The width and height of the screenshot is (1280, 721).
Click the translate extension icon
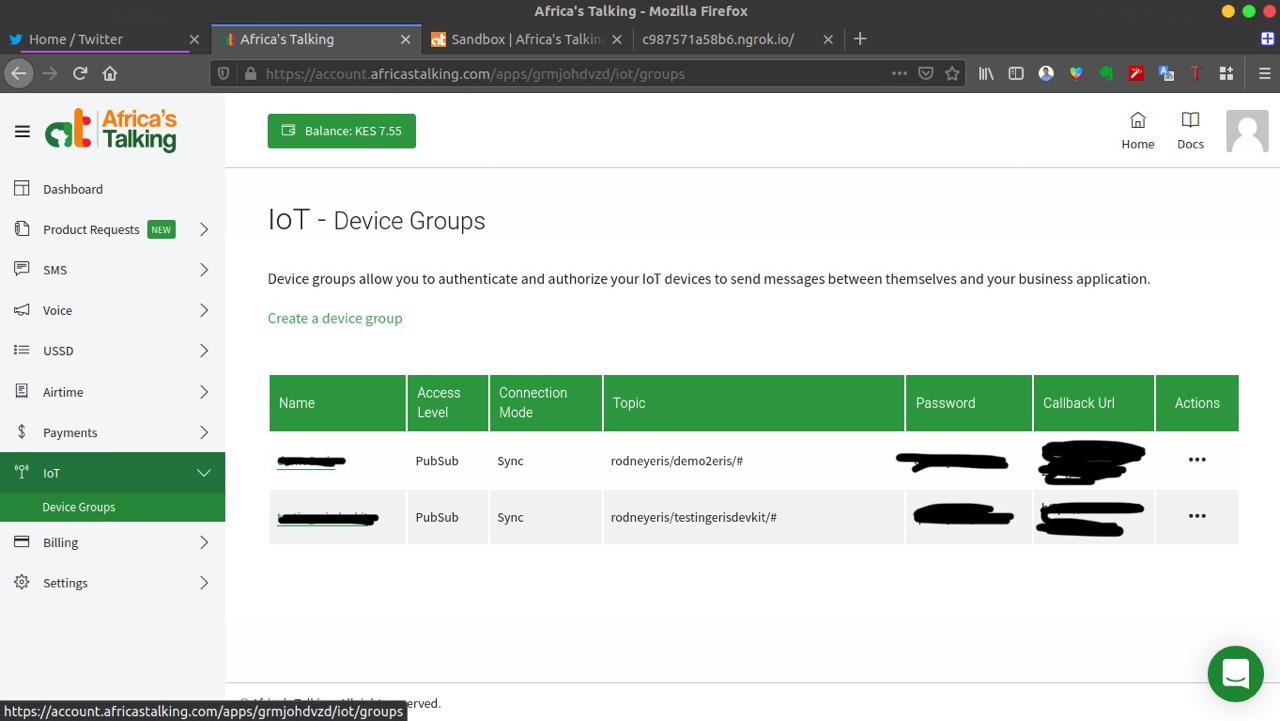(1166, 73)
